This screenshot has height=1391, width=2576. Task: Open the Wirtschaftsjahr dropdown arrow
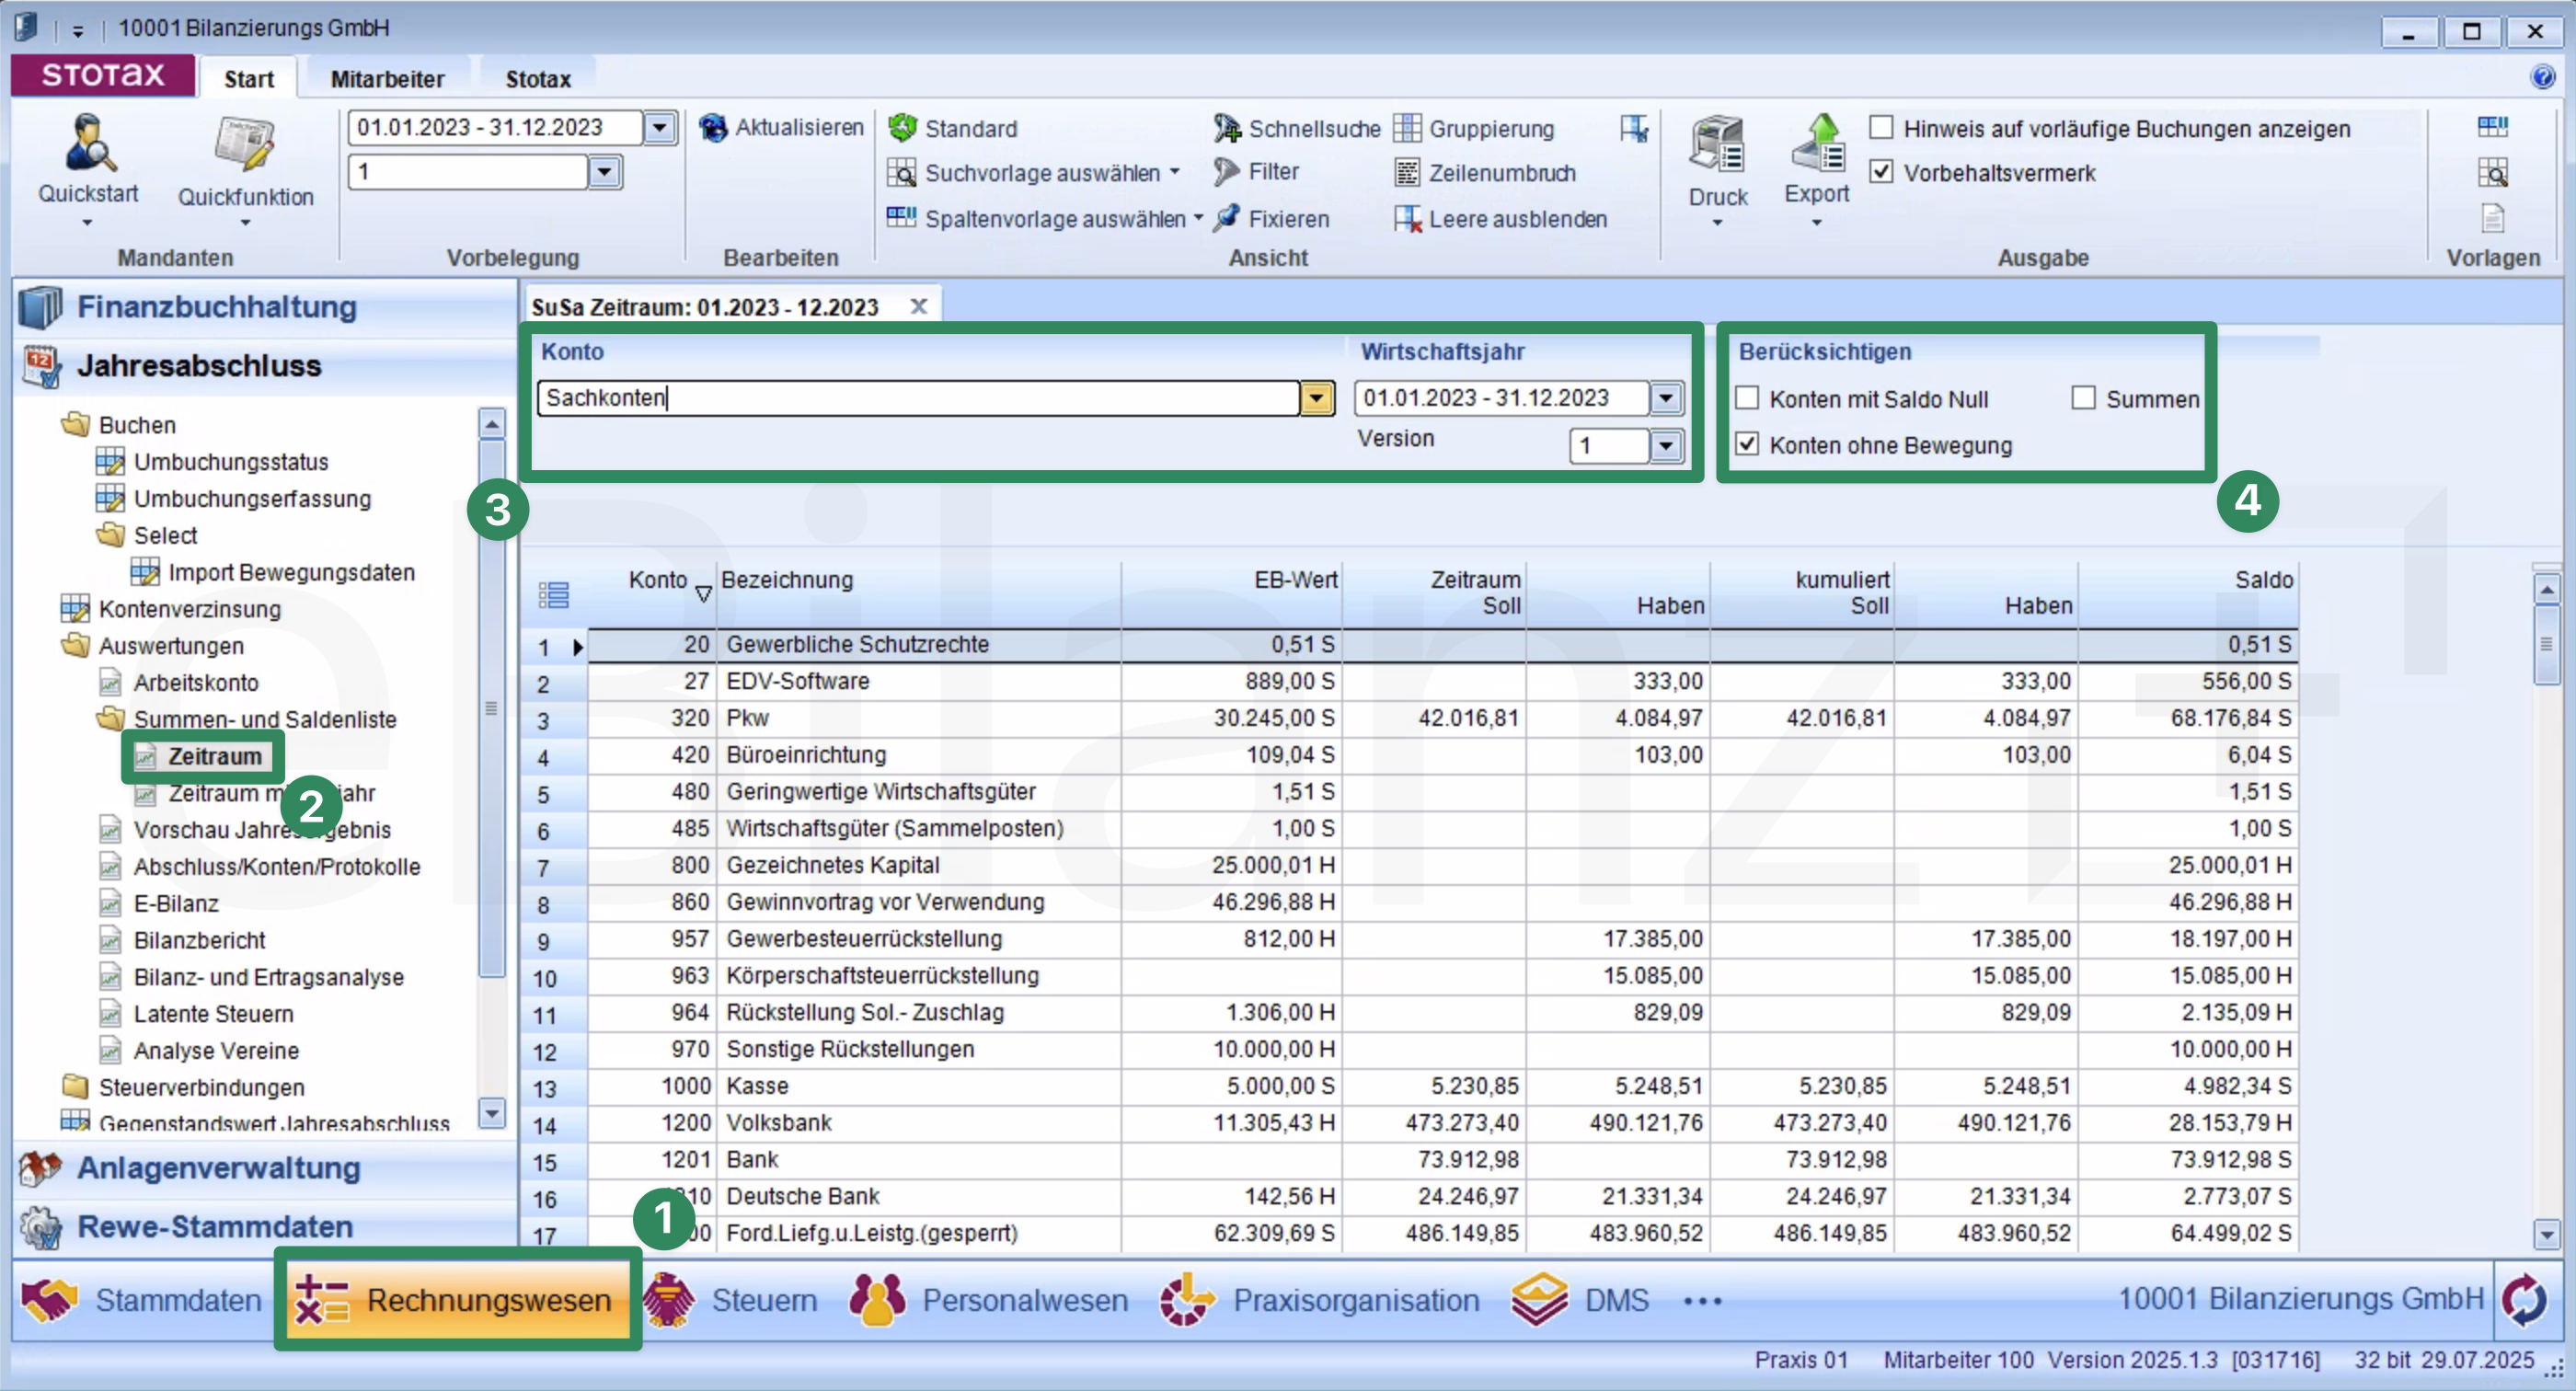coord(1666,398)
